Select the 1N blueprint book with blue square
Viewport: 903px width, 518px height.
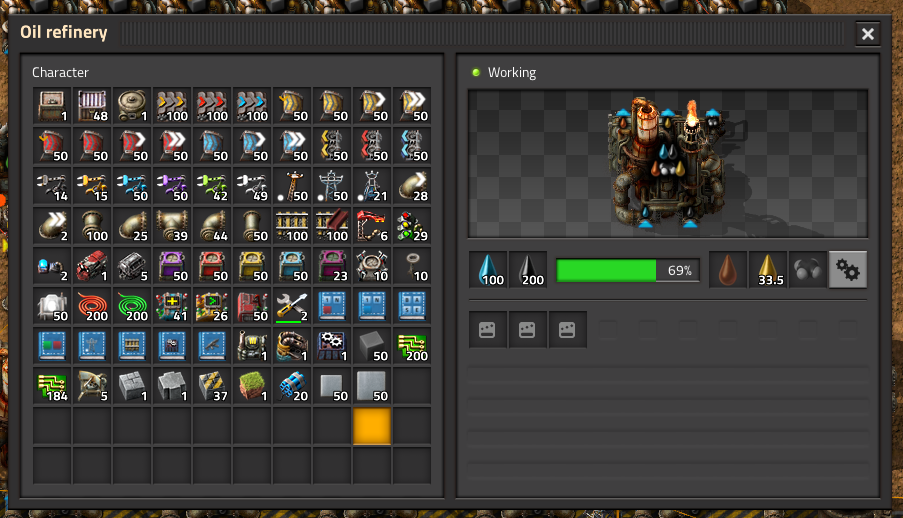(x=372, y=307)
